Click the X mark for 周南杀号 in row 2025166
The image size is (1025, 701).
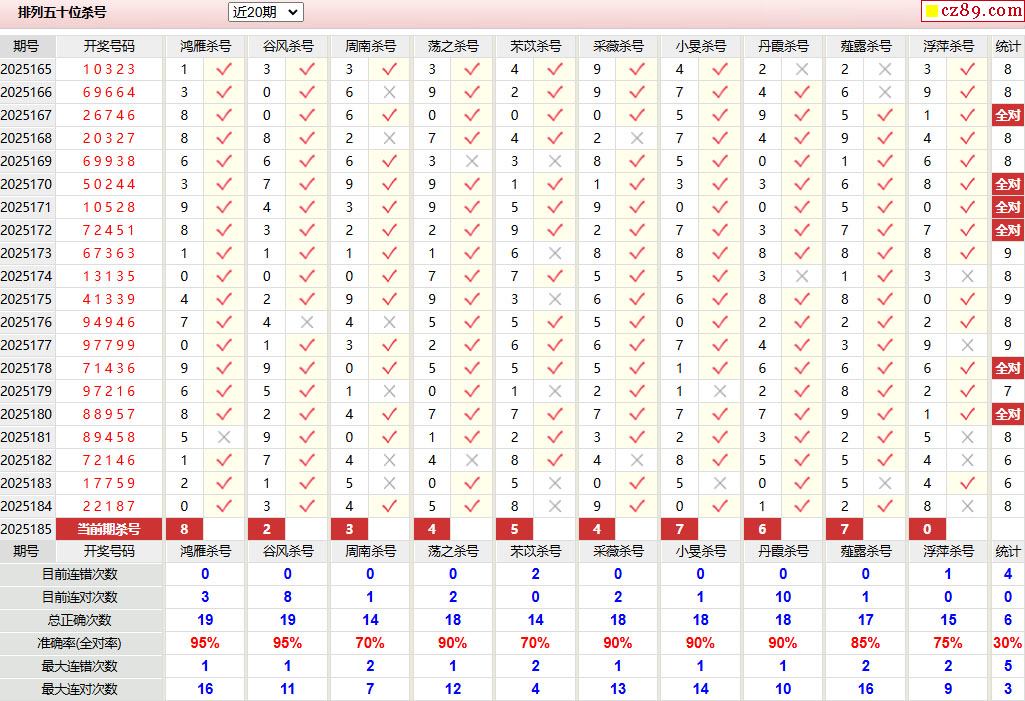pyautogui.click(x=390, y=92)
